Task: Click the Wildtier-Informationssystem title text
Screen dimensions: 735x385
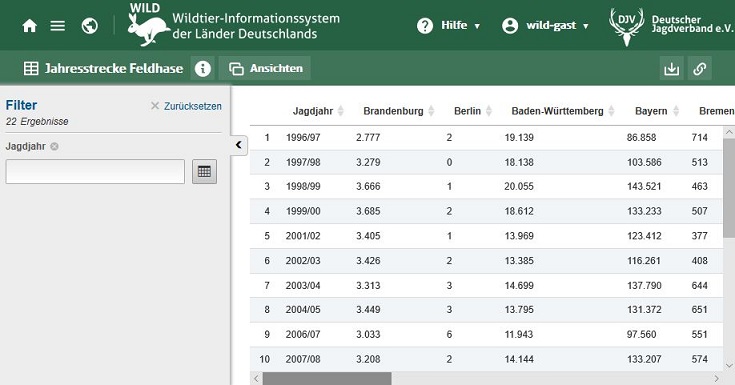Action: (x=256, y=26)
